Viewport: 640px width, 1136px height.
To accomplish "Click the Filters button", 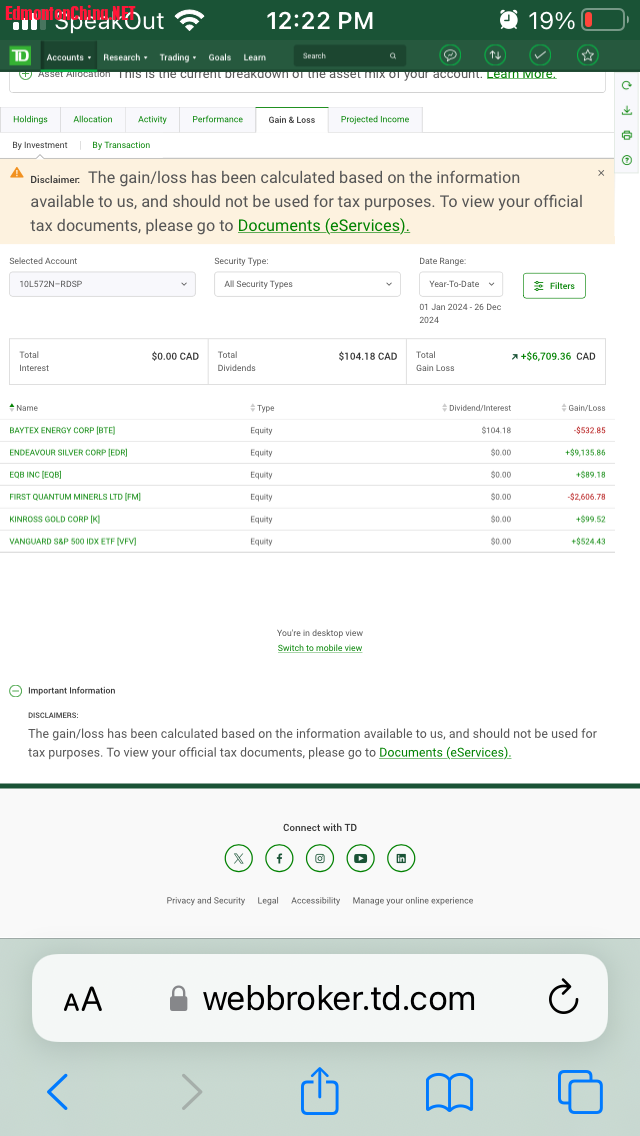I will coord(554,286).
